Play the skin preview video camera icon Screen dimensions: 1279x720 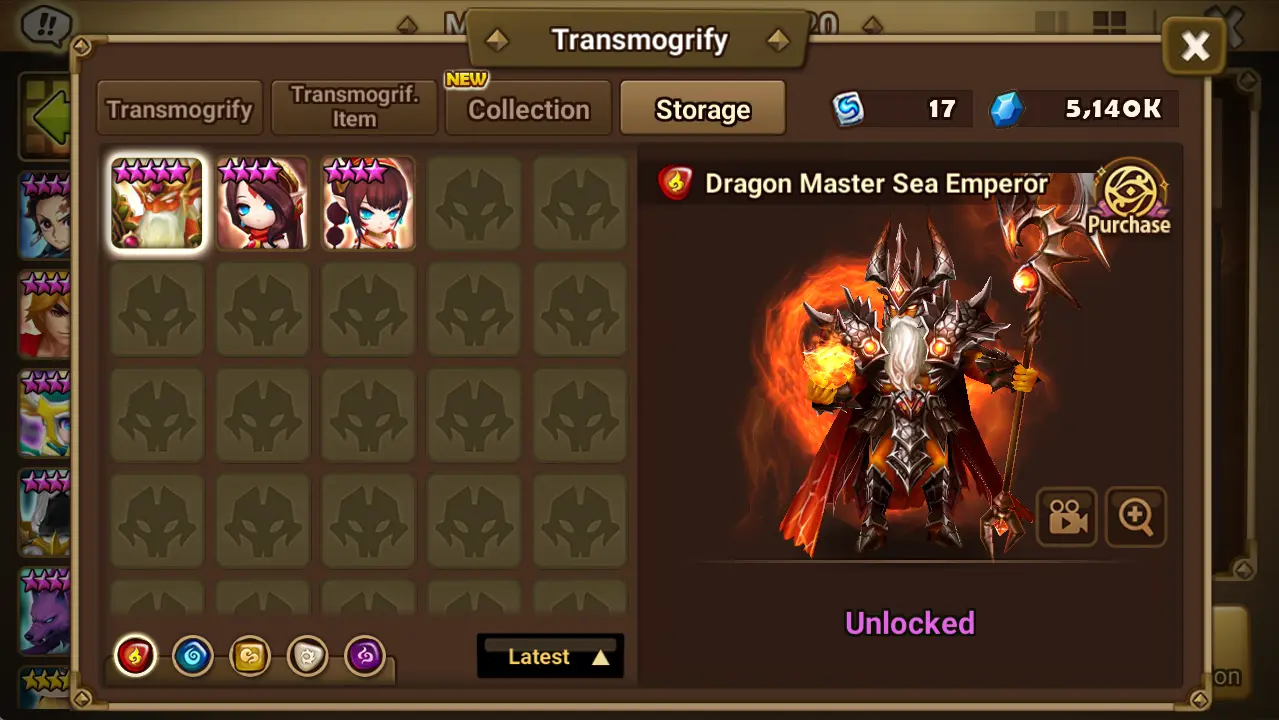pos(1067,517)
